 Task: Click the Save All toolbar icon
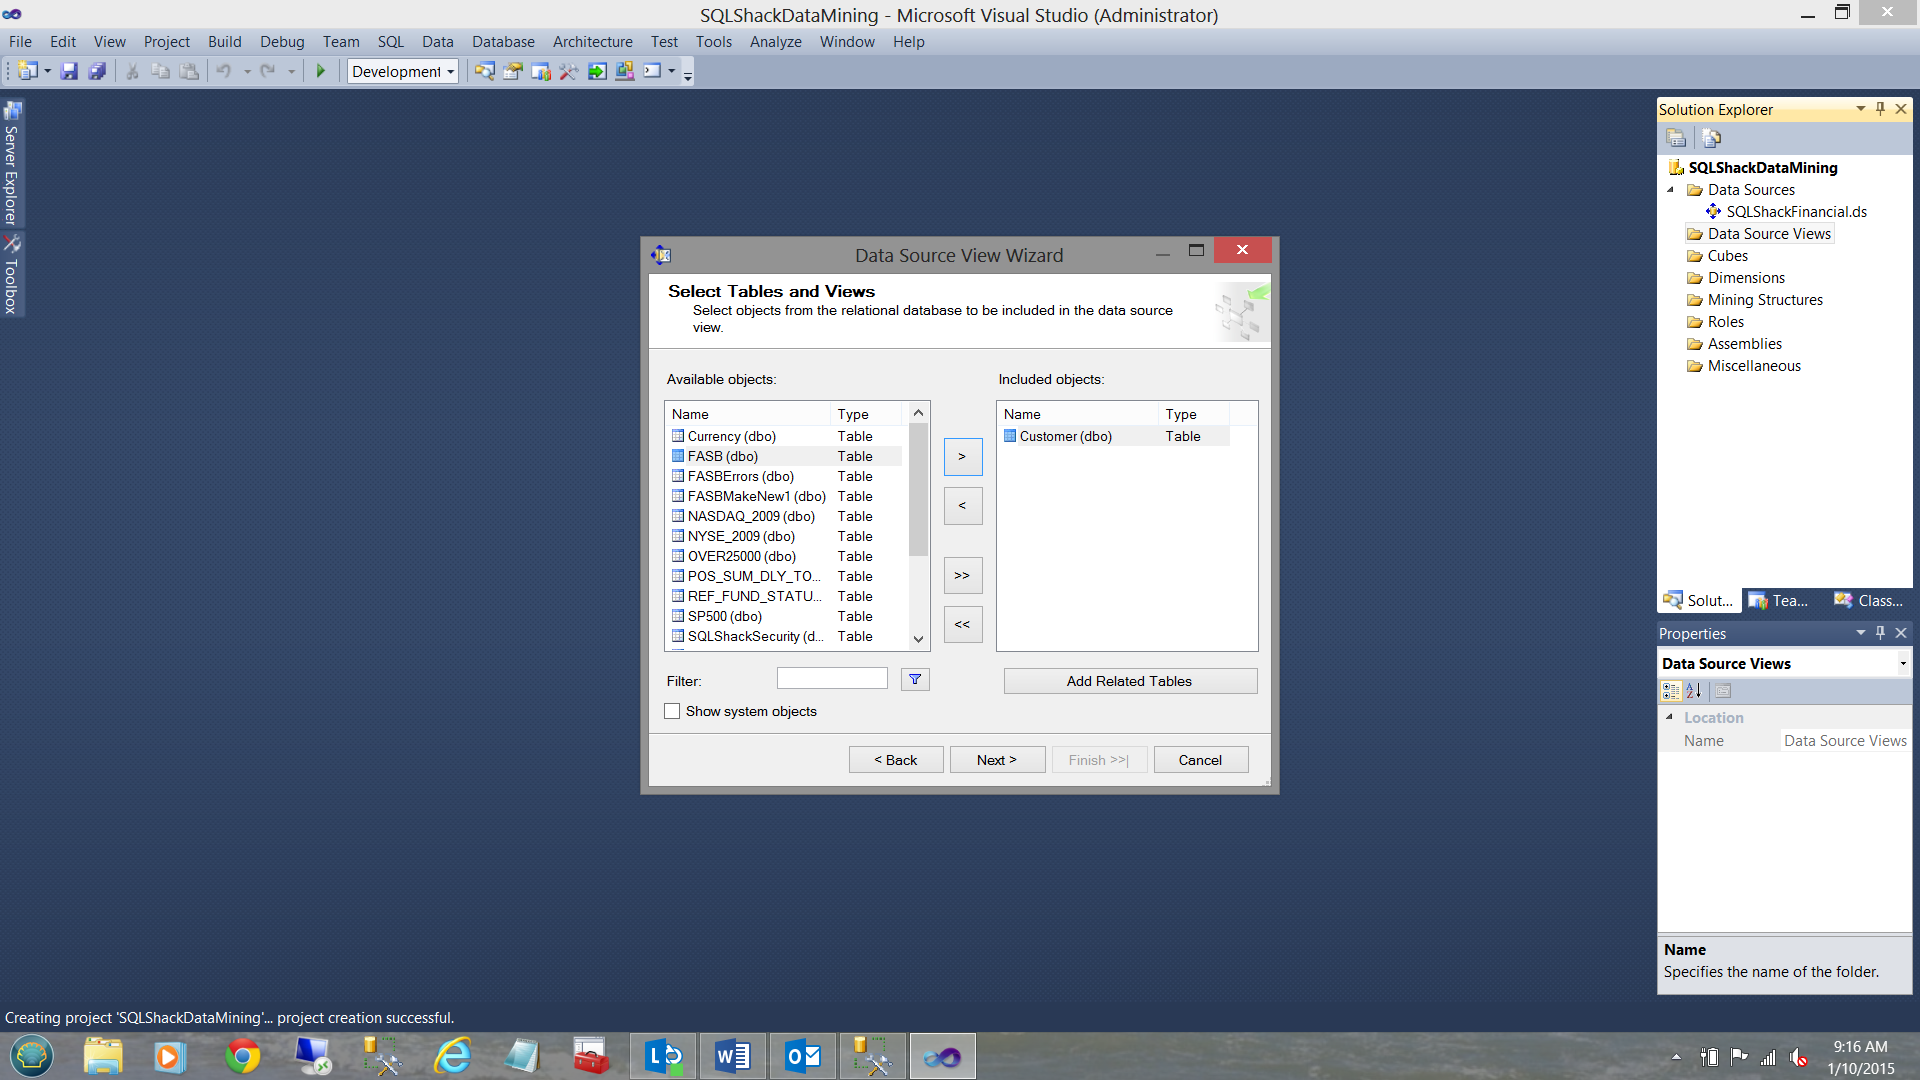(x=97, y=71)
